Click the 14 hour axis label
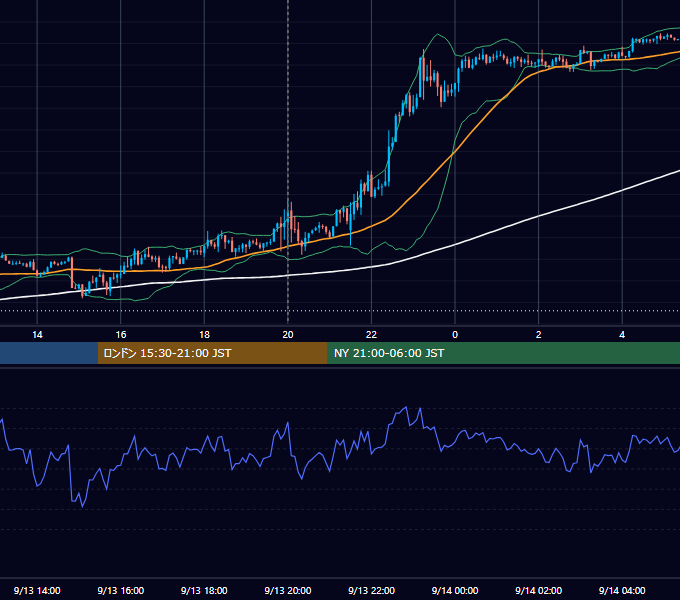The image size is (680, 600). [x=37, y=335]
